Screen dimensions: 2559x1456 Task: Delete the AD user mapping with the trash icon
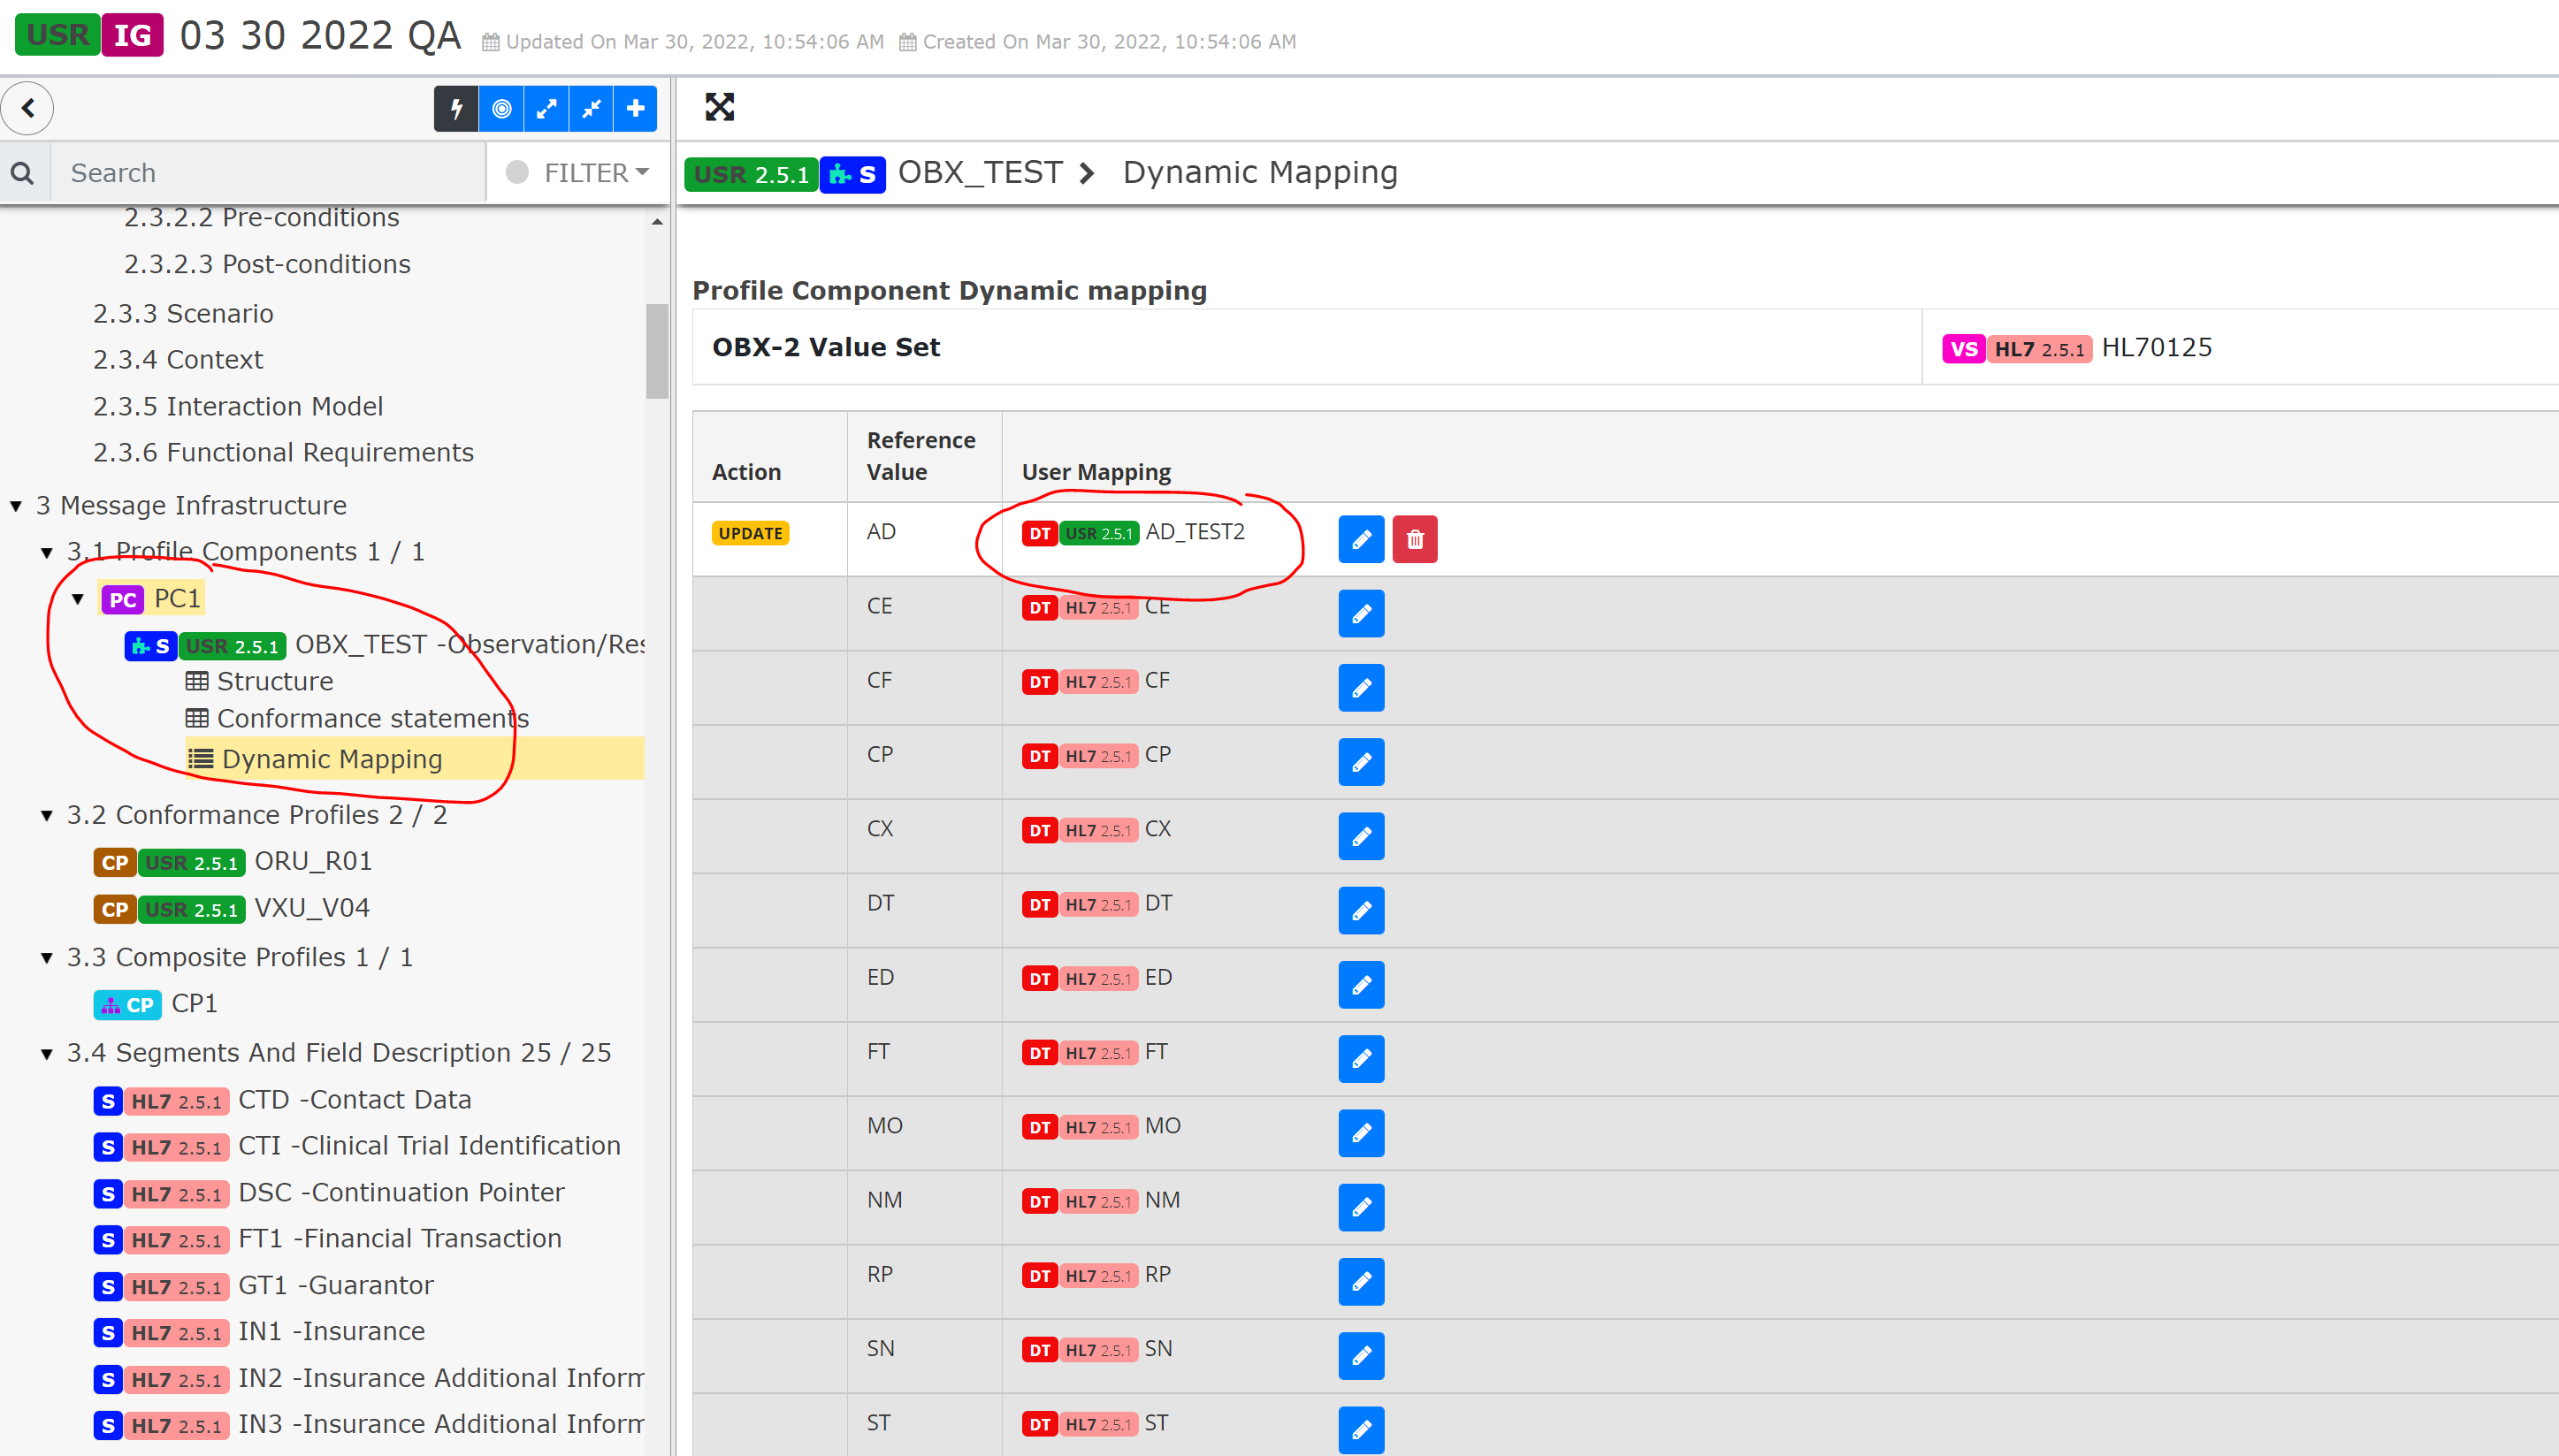tap(1414, 539)
